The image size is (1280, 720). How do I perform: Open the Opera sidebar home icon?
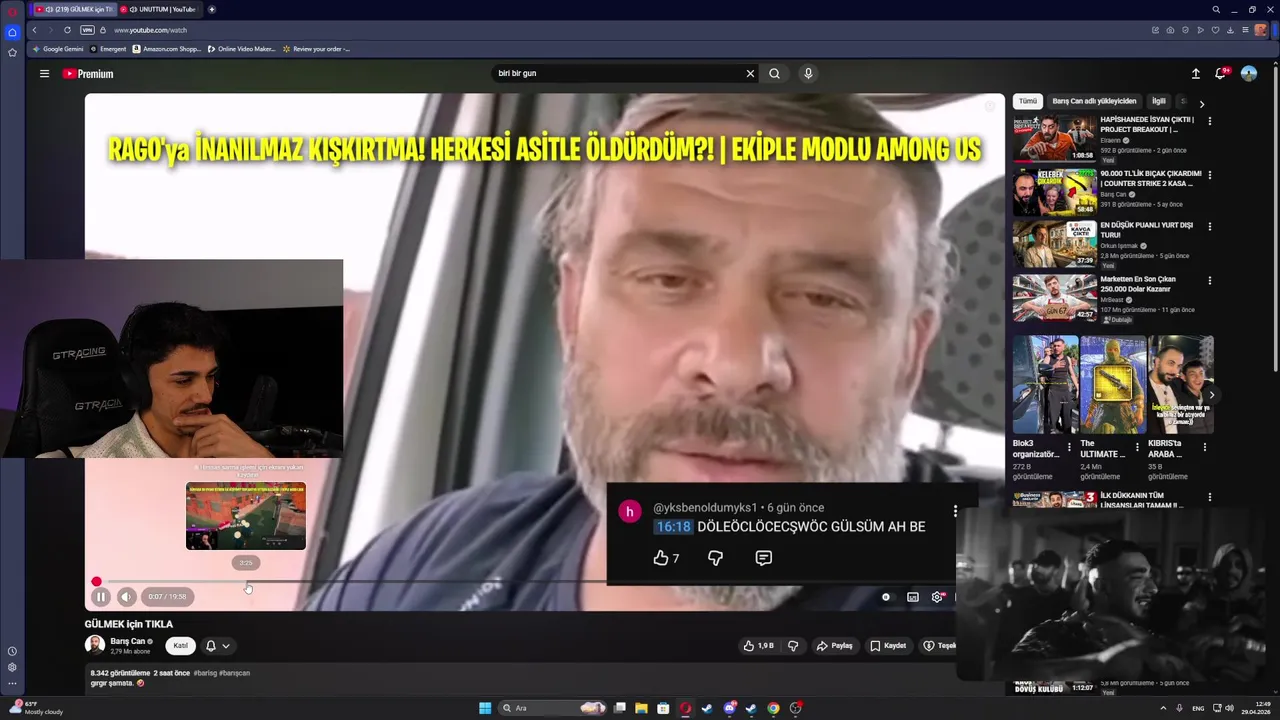[12, 32]
